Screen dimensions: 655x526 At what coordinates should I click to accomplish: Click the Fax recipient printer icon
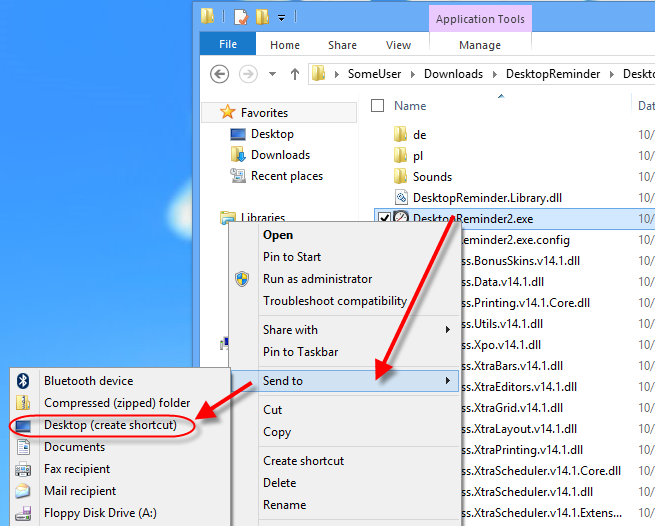(23, 470)
